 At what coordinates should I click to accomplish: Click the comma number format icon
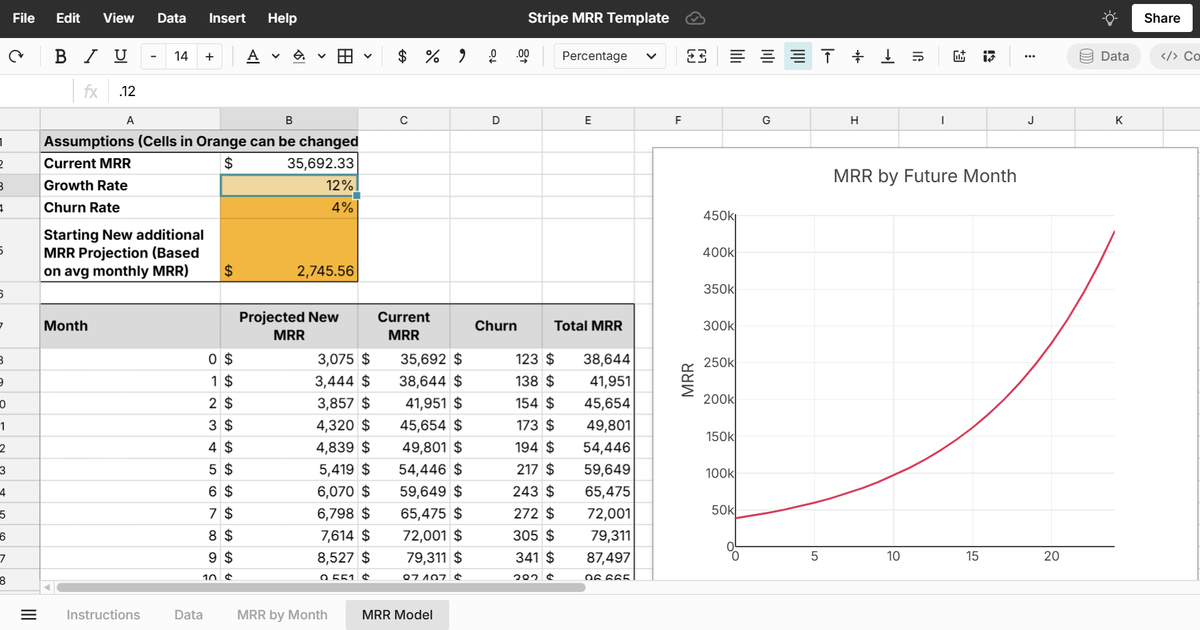click(x=462, y=56)
